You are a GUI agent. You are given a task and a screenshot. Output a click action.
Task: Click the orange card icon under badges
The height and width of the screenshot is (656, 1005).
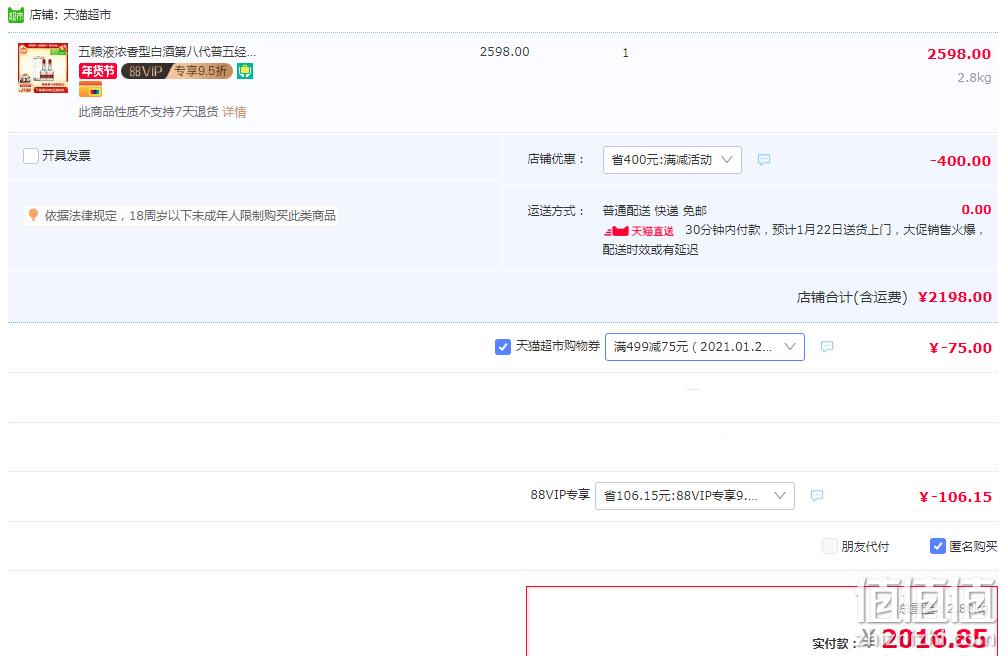point(90,89)
